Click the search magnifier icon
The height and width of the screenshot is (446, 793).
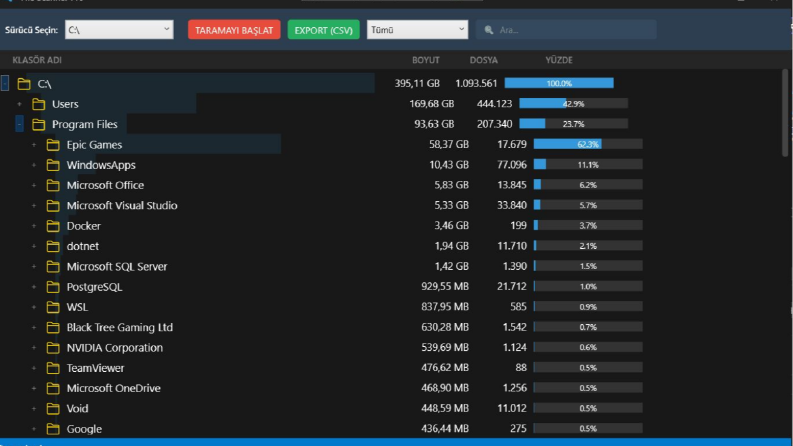(489, 30)
